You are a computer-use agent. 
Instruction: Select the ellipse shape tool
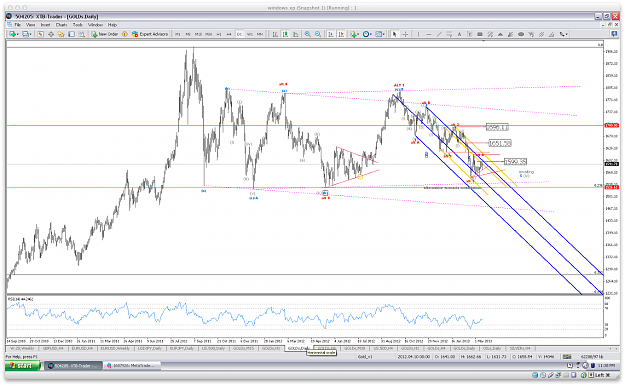pyautogui.click(x=521, y=34)
